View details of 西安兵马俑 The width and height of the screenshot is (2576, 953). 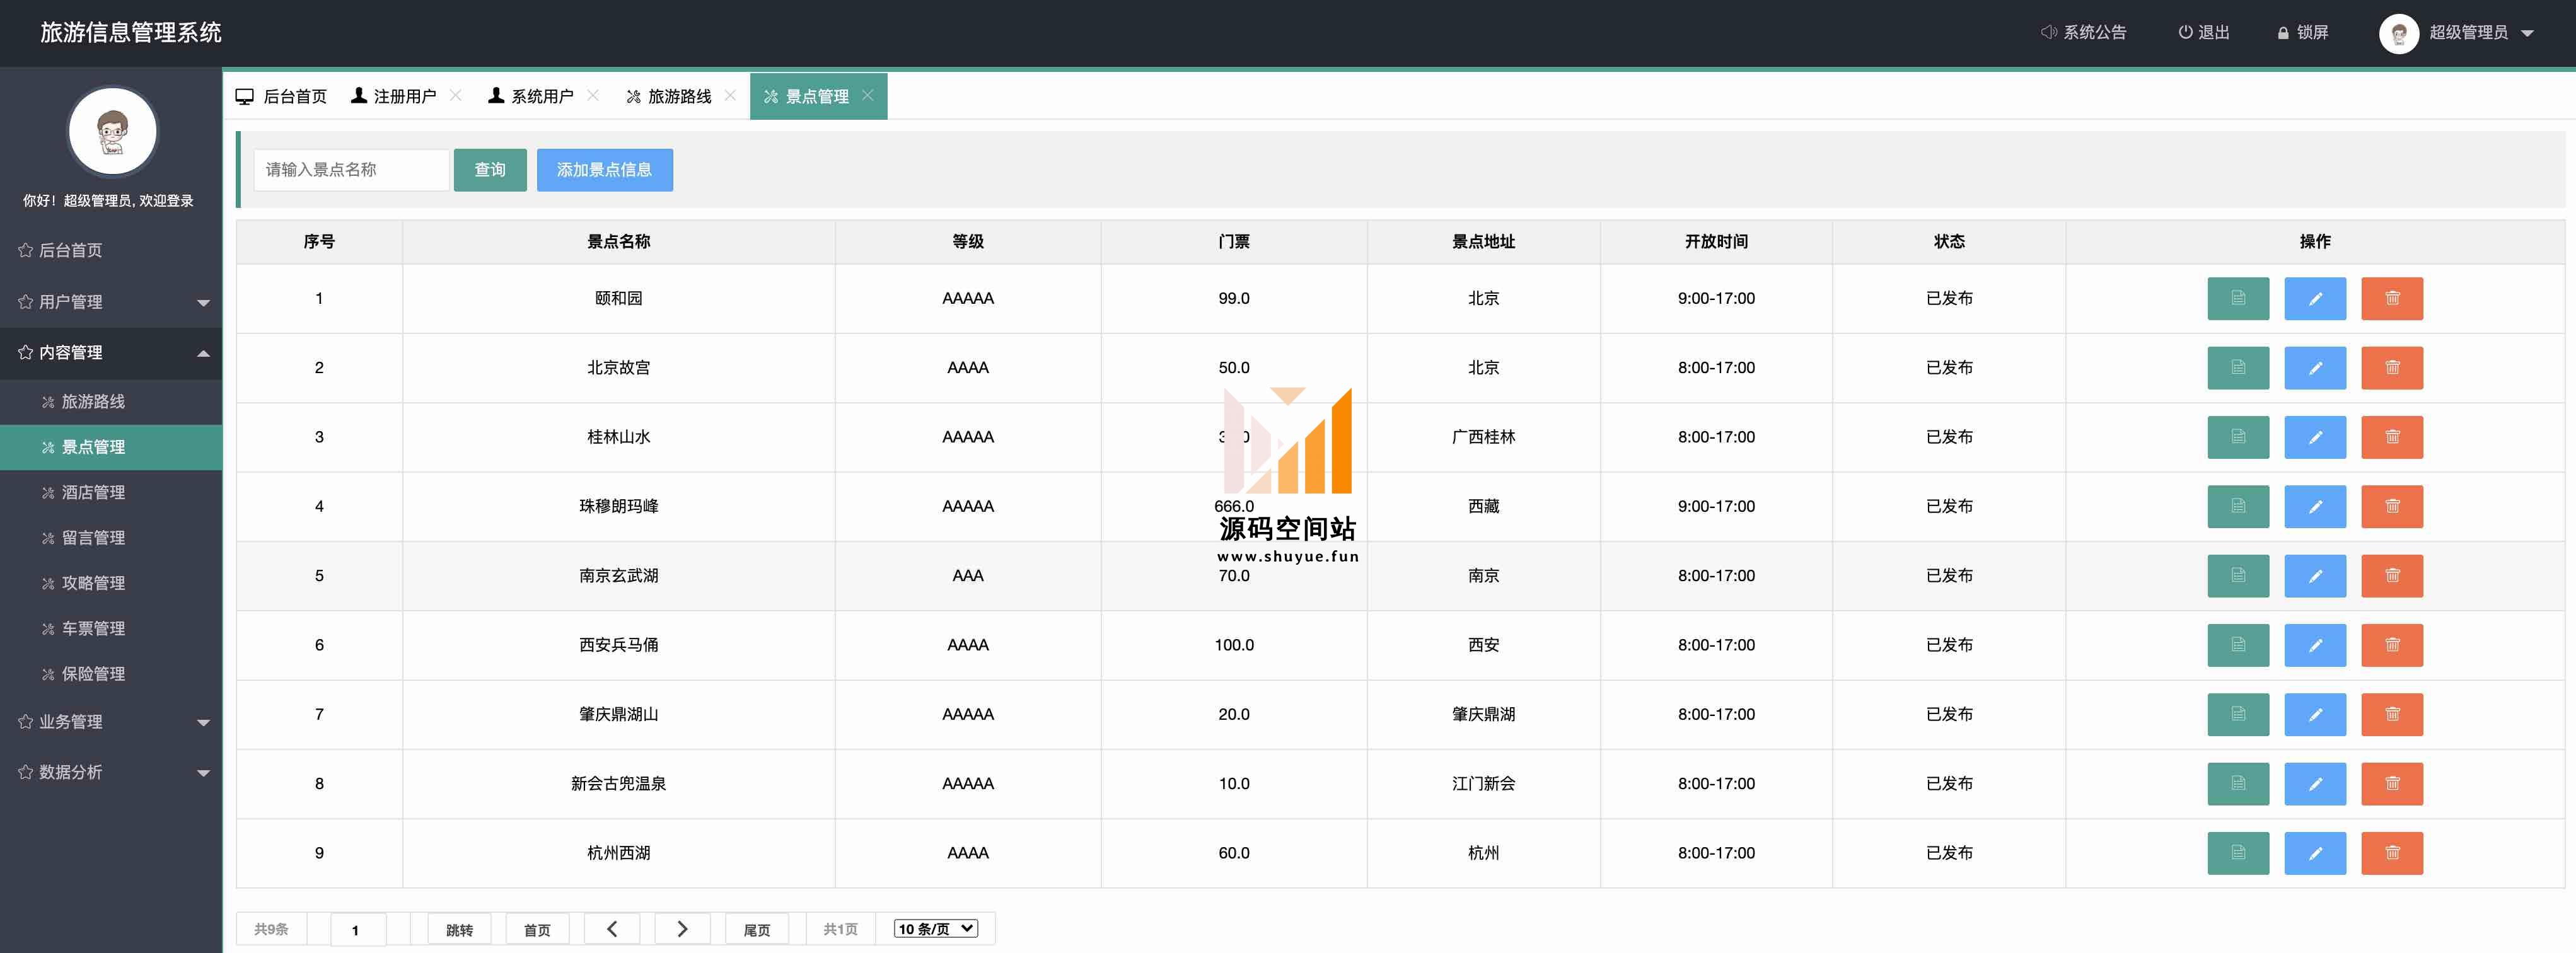(x=2238, y=645)
